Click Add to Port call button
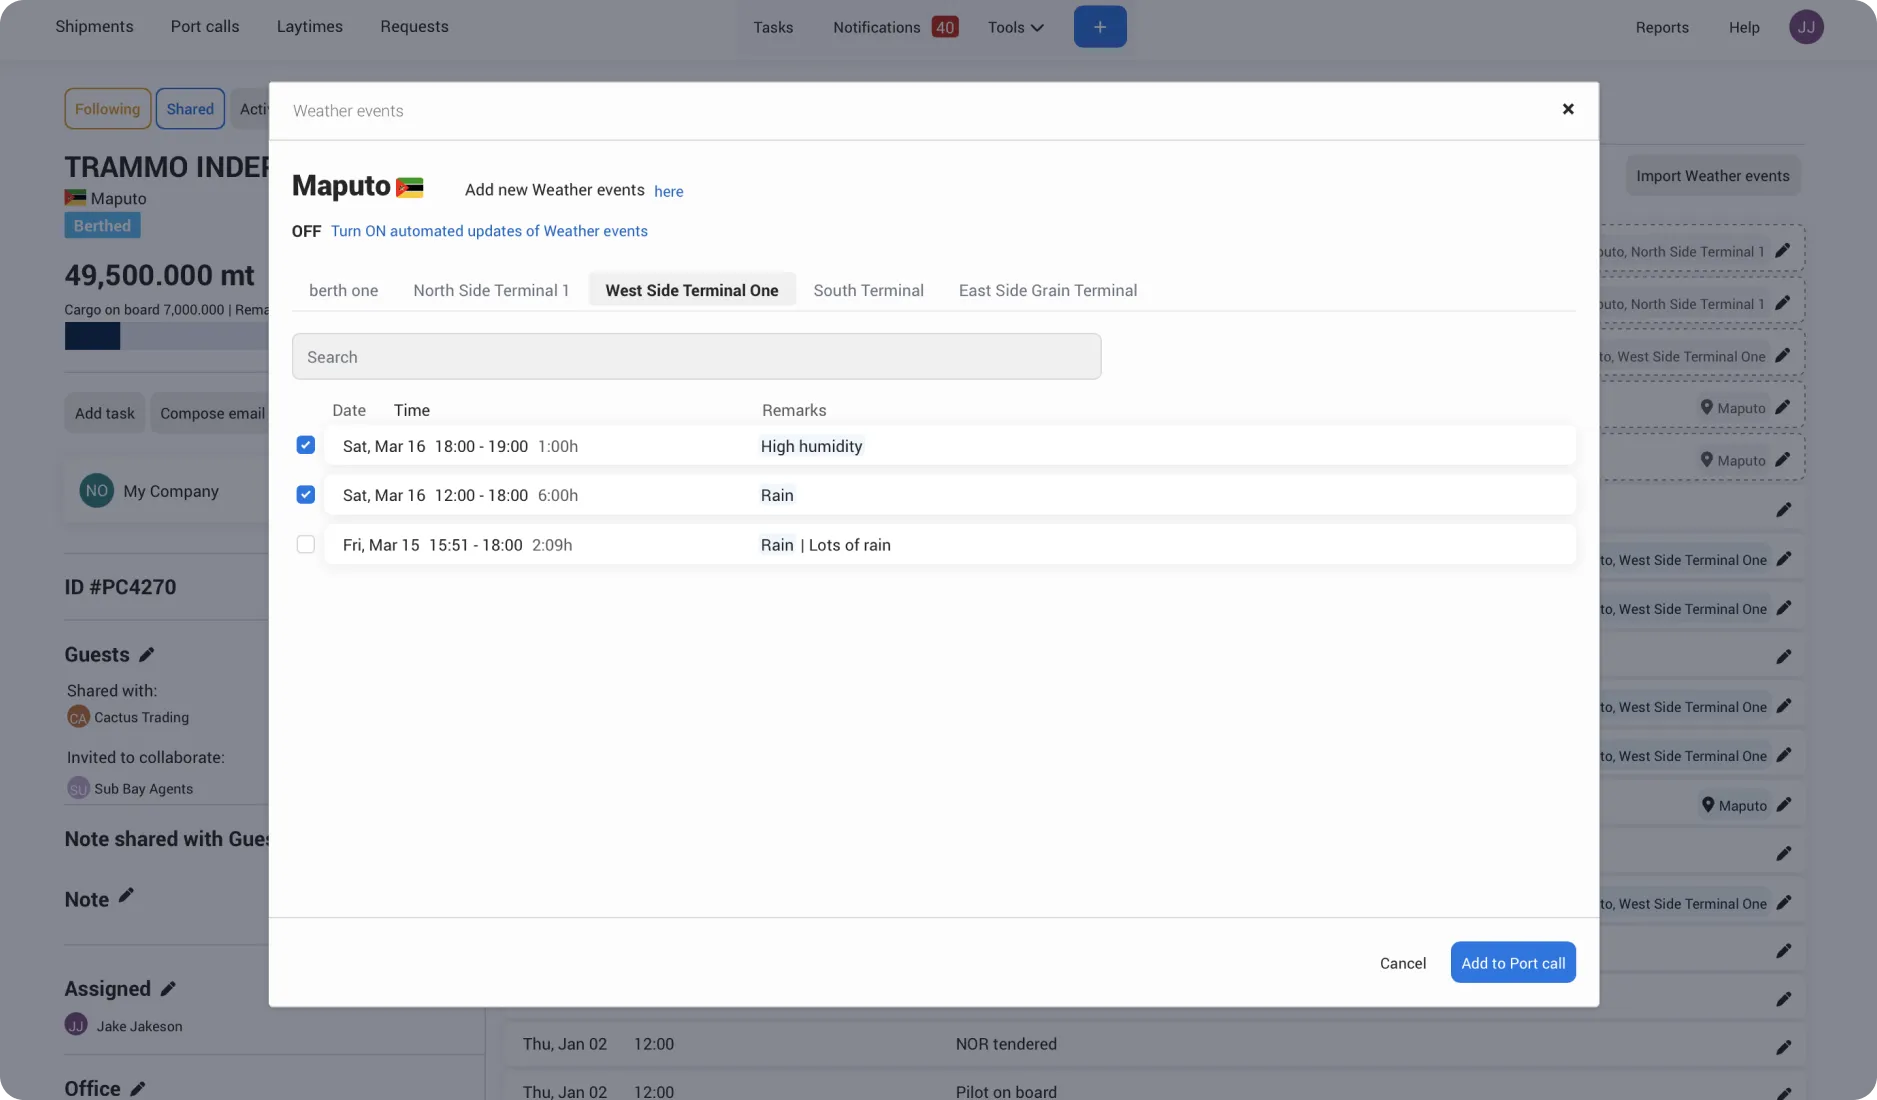This screenshot has height=1100, width=1877. 1513,962
